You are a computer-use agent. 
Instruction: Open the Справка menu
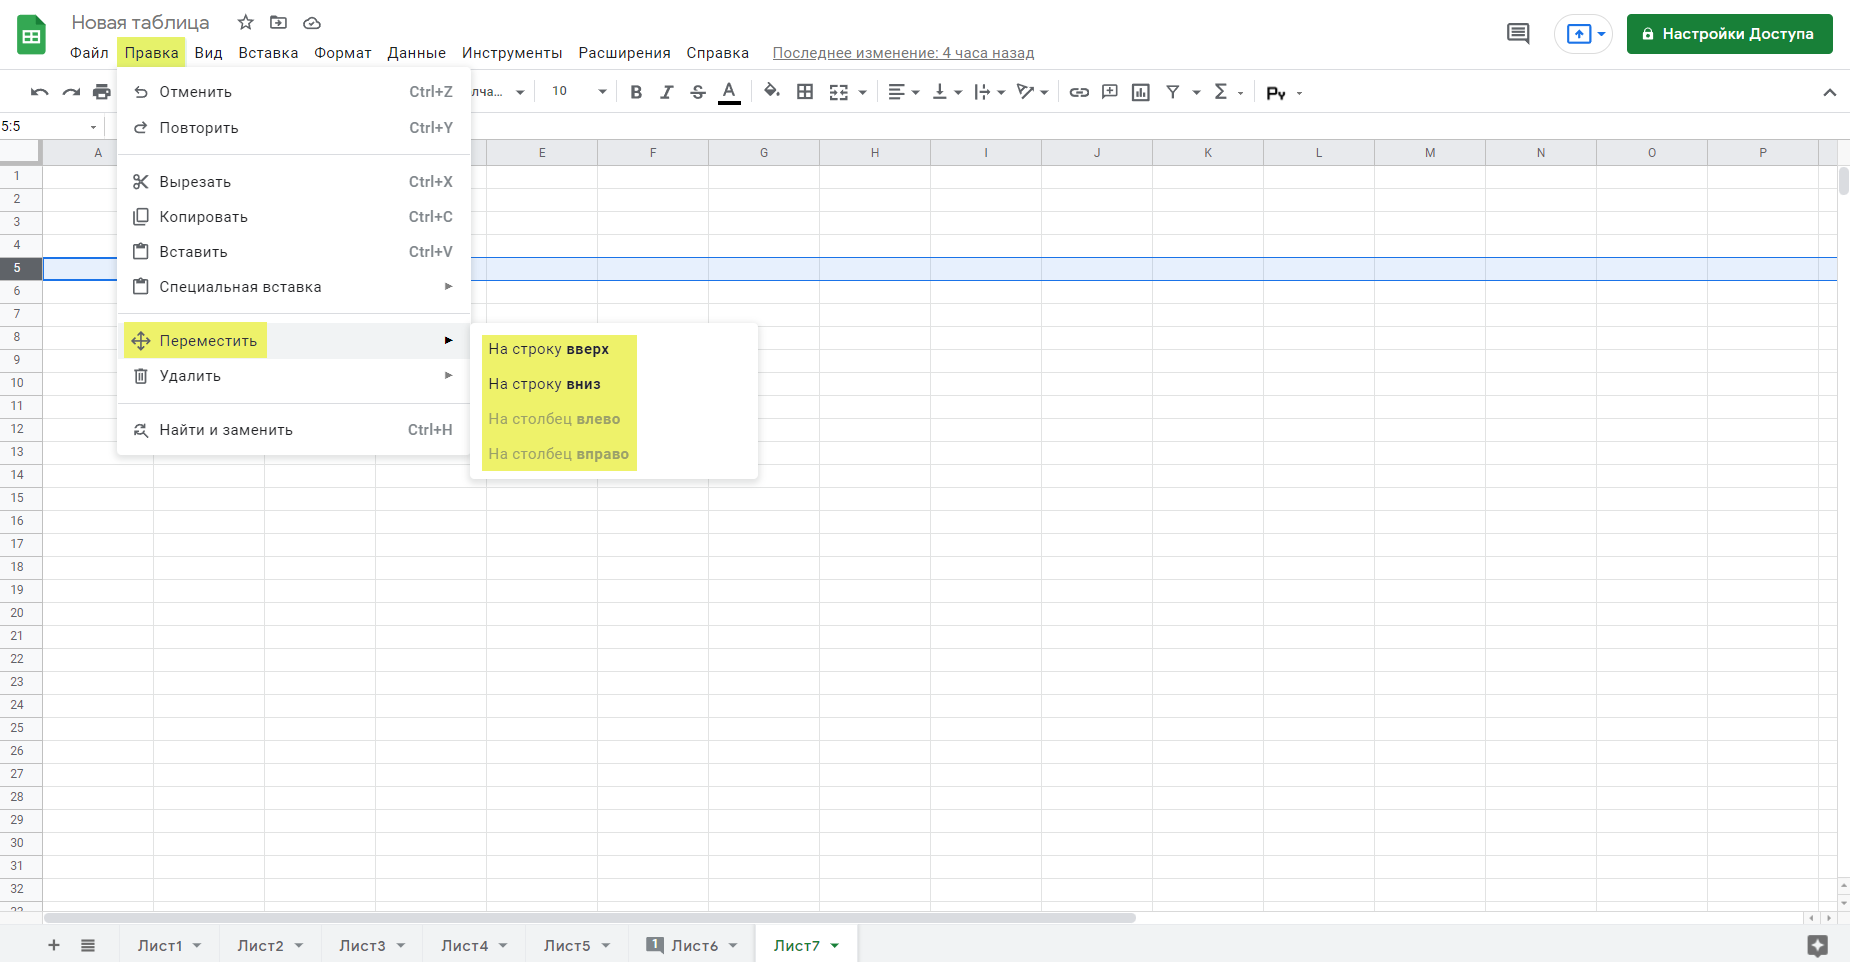pyautogui.click(x=717, y=53)
